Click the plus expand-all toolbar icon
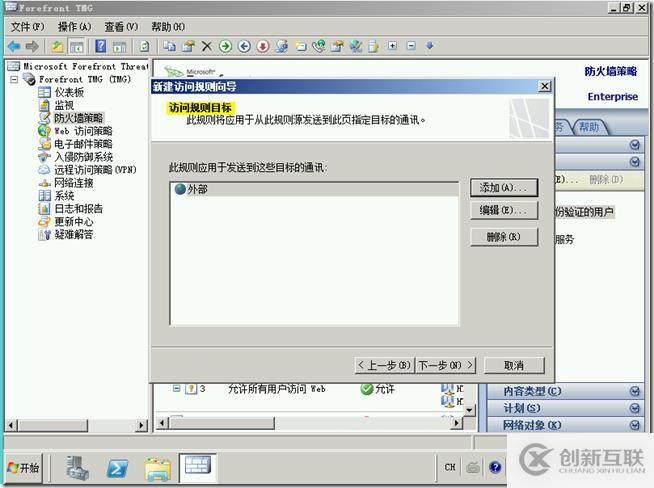Image resolution: width=654 pixels, height=488 pixels. [x=392, y=46]
